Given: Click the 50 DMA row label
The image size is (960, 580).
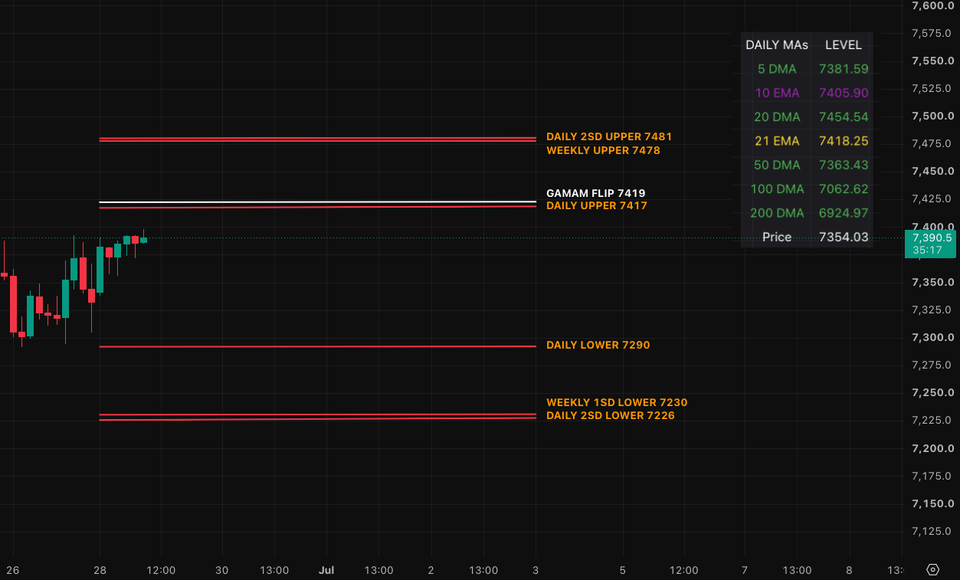Looking at the screenshot, I should (x=776, y=165).
